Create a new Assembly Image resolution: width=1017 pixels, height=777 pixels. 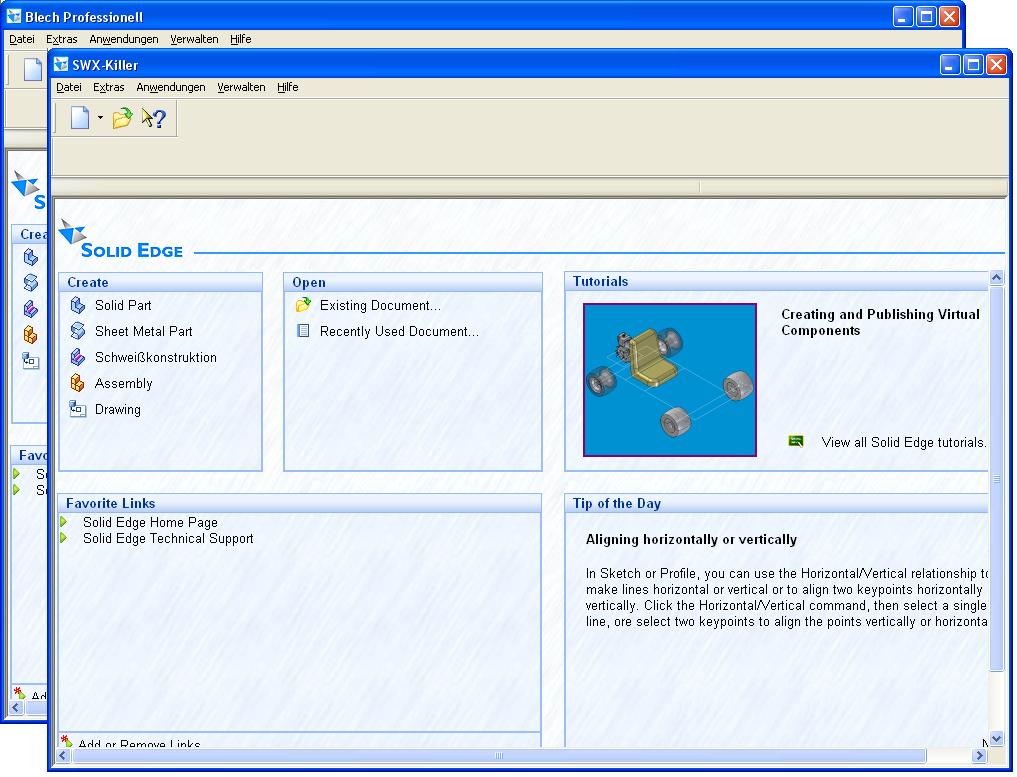(123, 383)
